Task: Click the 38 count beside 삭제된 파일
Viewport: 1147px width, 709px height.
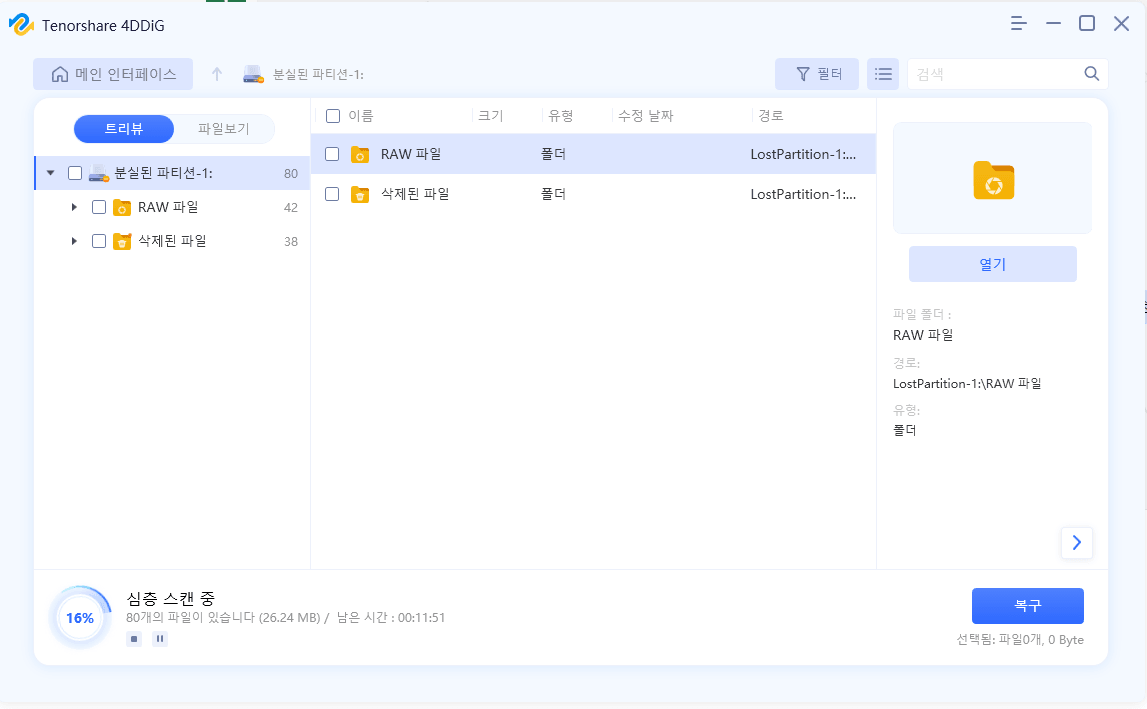Action: click(291, 241)
